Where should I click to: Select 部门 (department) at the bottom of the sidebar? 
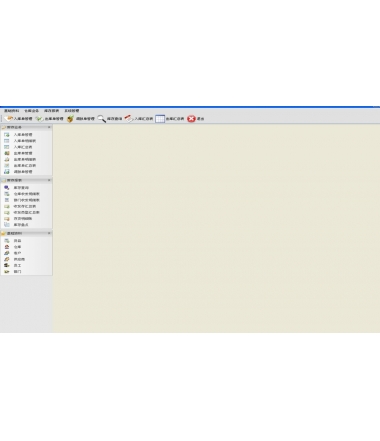click(17, 272)
